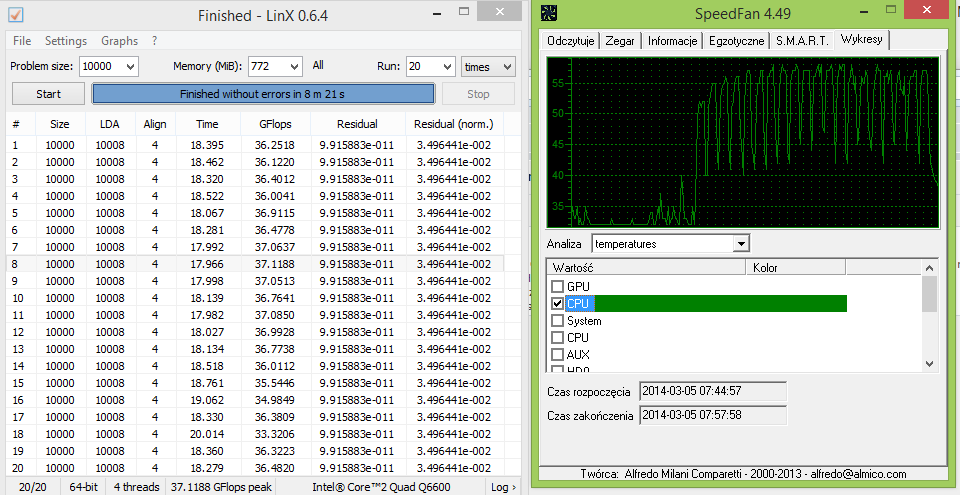Open the Graphs menu in LinX
This screenshot has height=495, width=960.
(x=119, y=41)
